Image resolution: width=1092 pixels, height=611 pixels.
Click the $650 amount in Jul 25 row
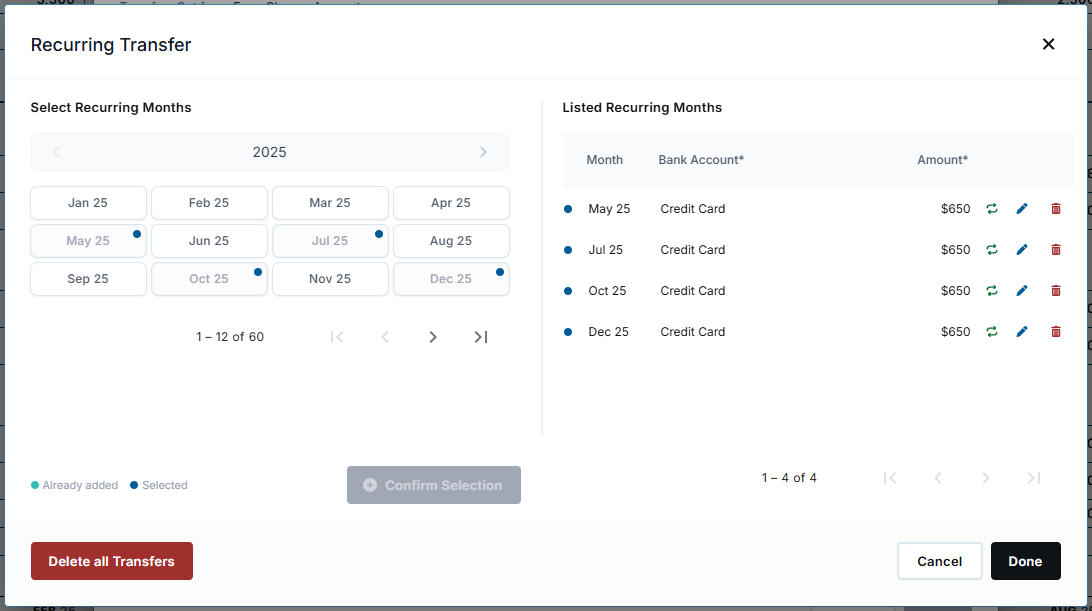[956, 249]
